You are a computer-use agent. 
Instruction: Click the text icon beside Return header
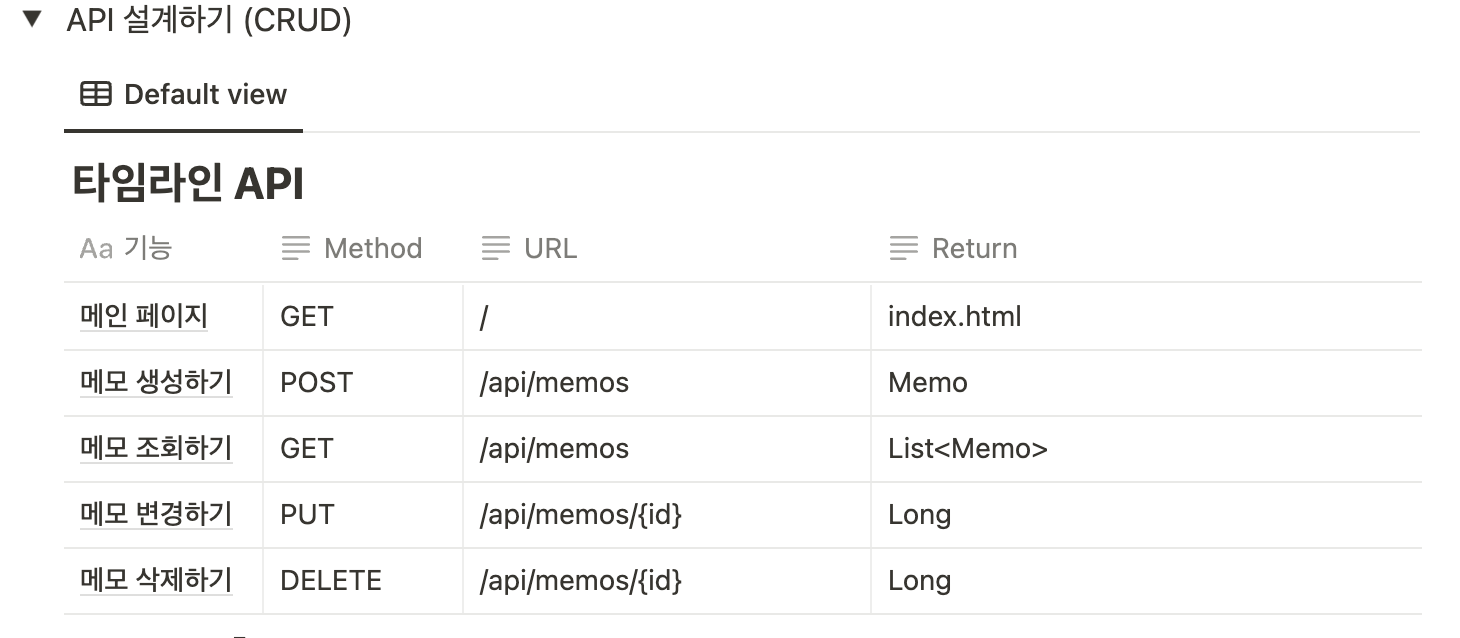click(903, 248)
